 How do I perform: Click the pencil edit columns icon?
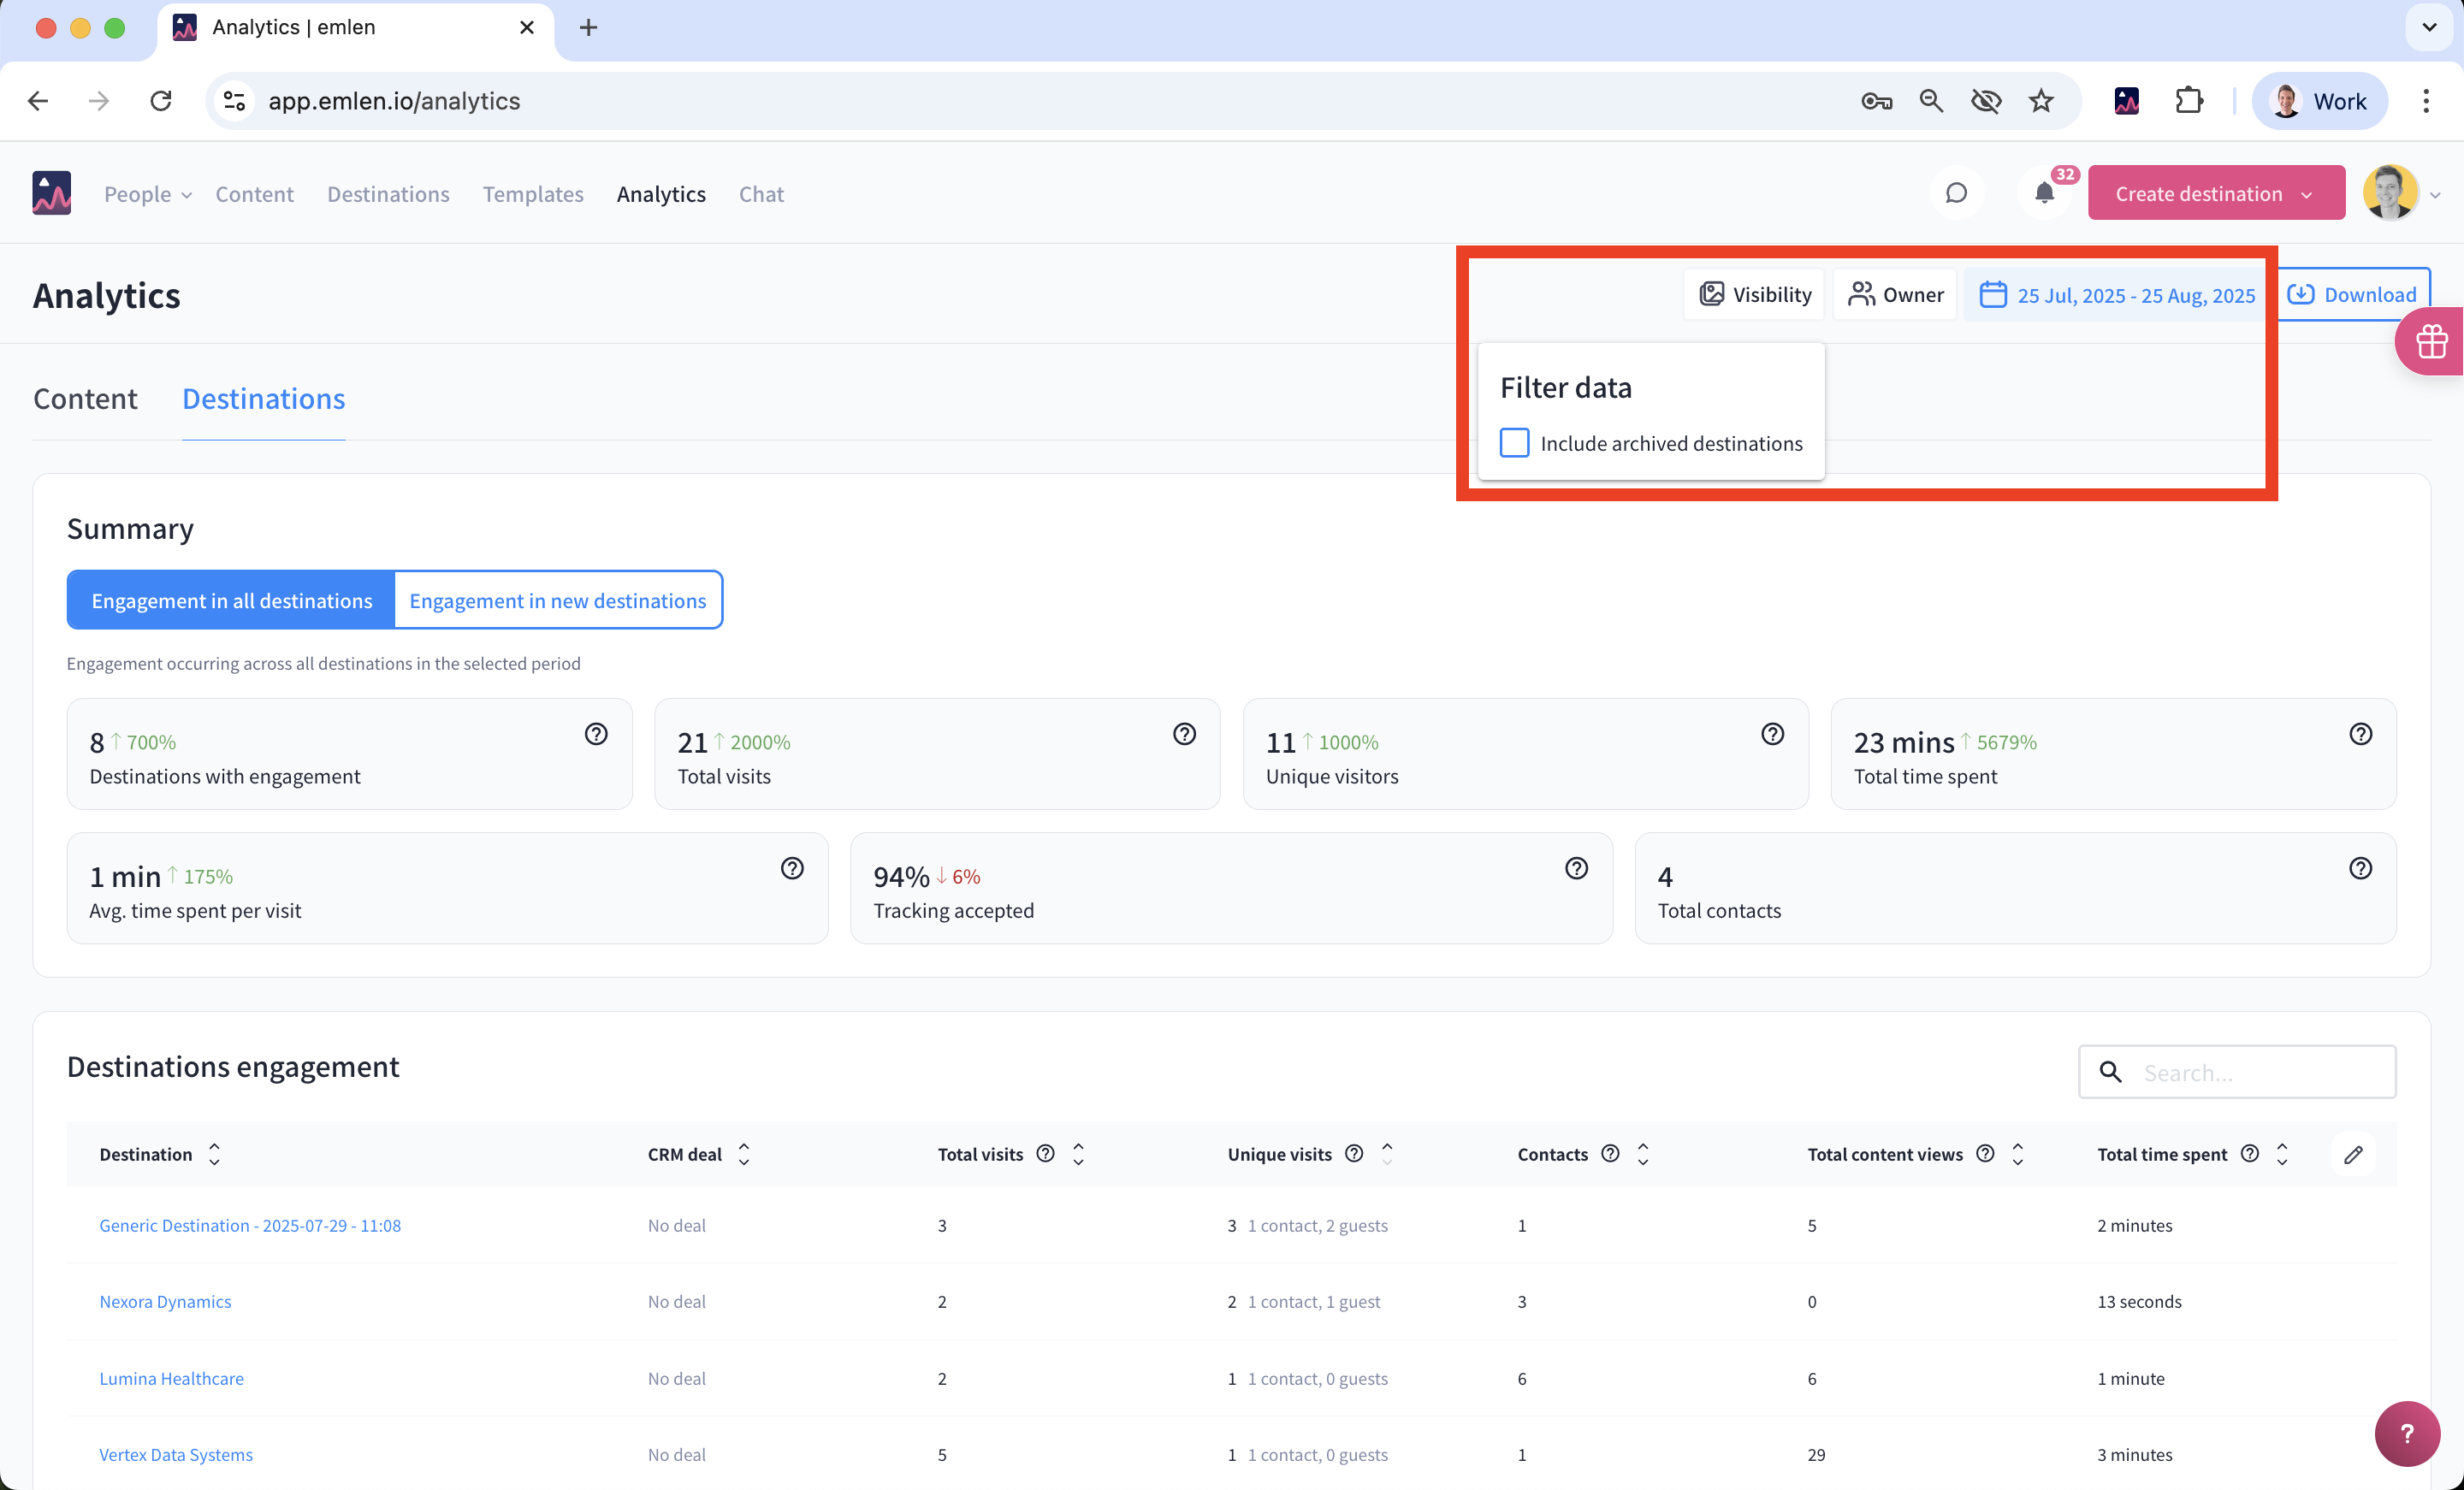[2353, 1154]
